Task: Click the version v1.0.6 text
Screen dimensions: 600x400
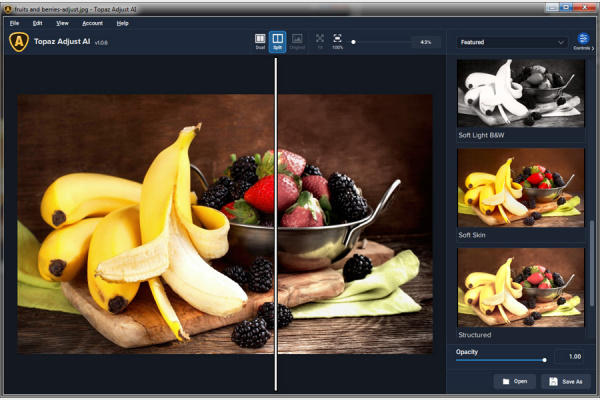Action: 101,42
